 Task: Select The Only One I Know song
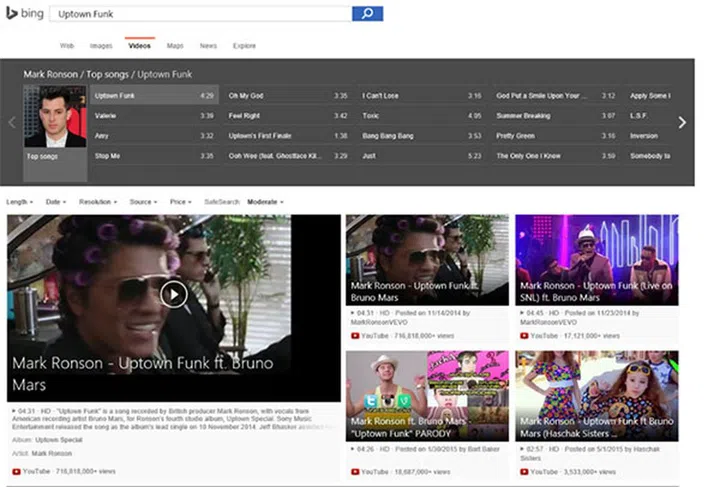[556, 156]
